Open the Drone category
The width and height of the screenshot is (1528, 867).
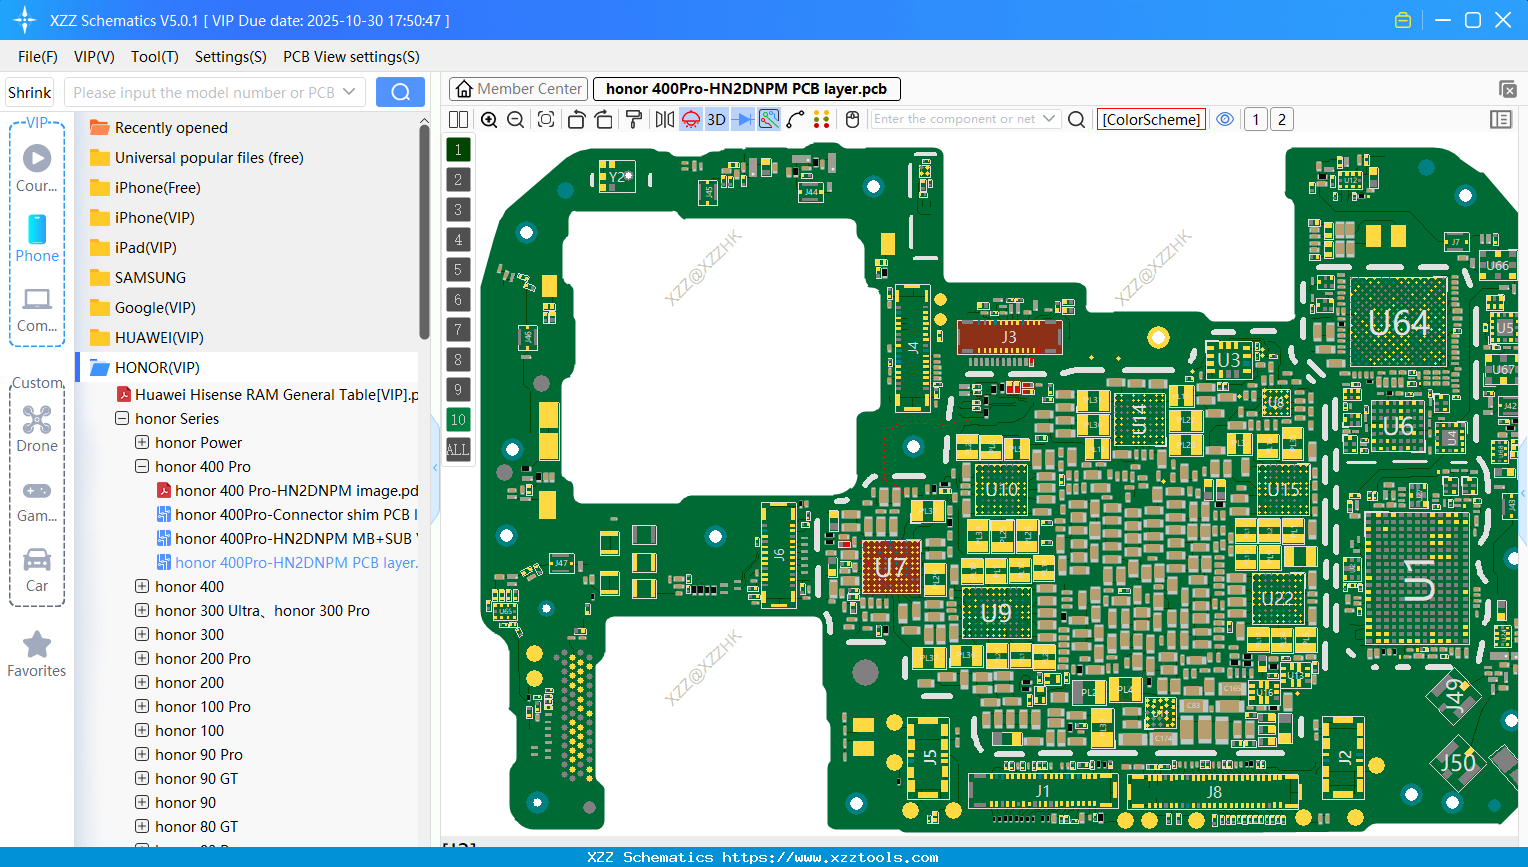(37, 428)
